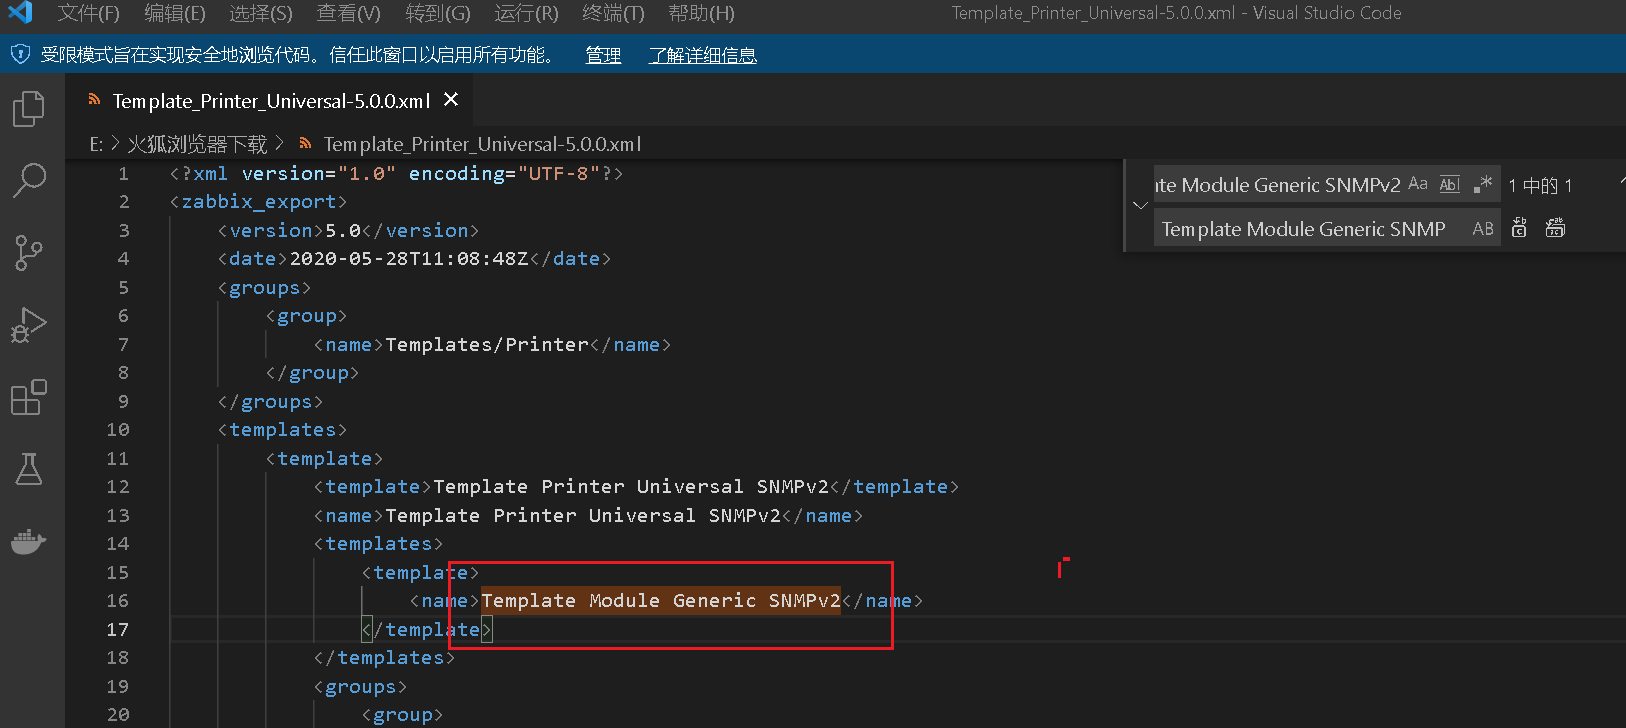Click the '<zabbix_export>' tag text
The width and height of the screenshot is (1626, 728).
click(258, 201)
